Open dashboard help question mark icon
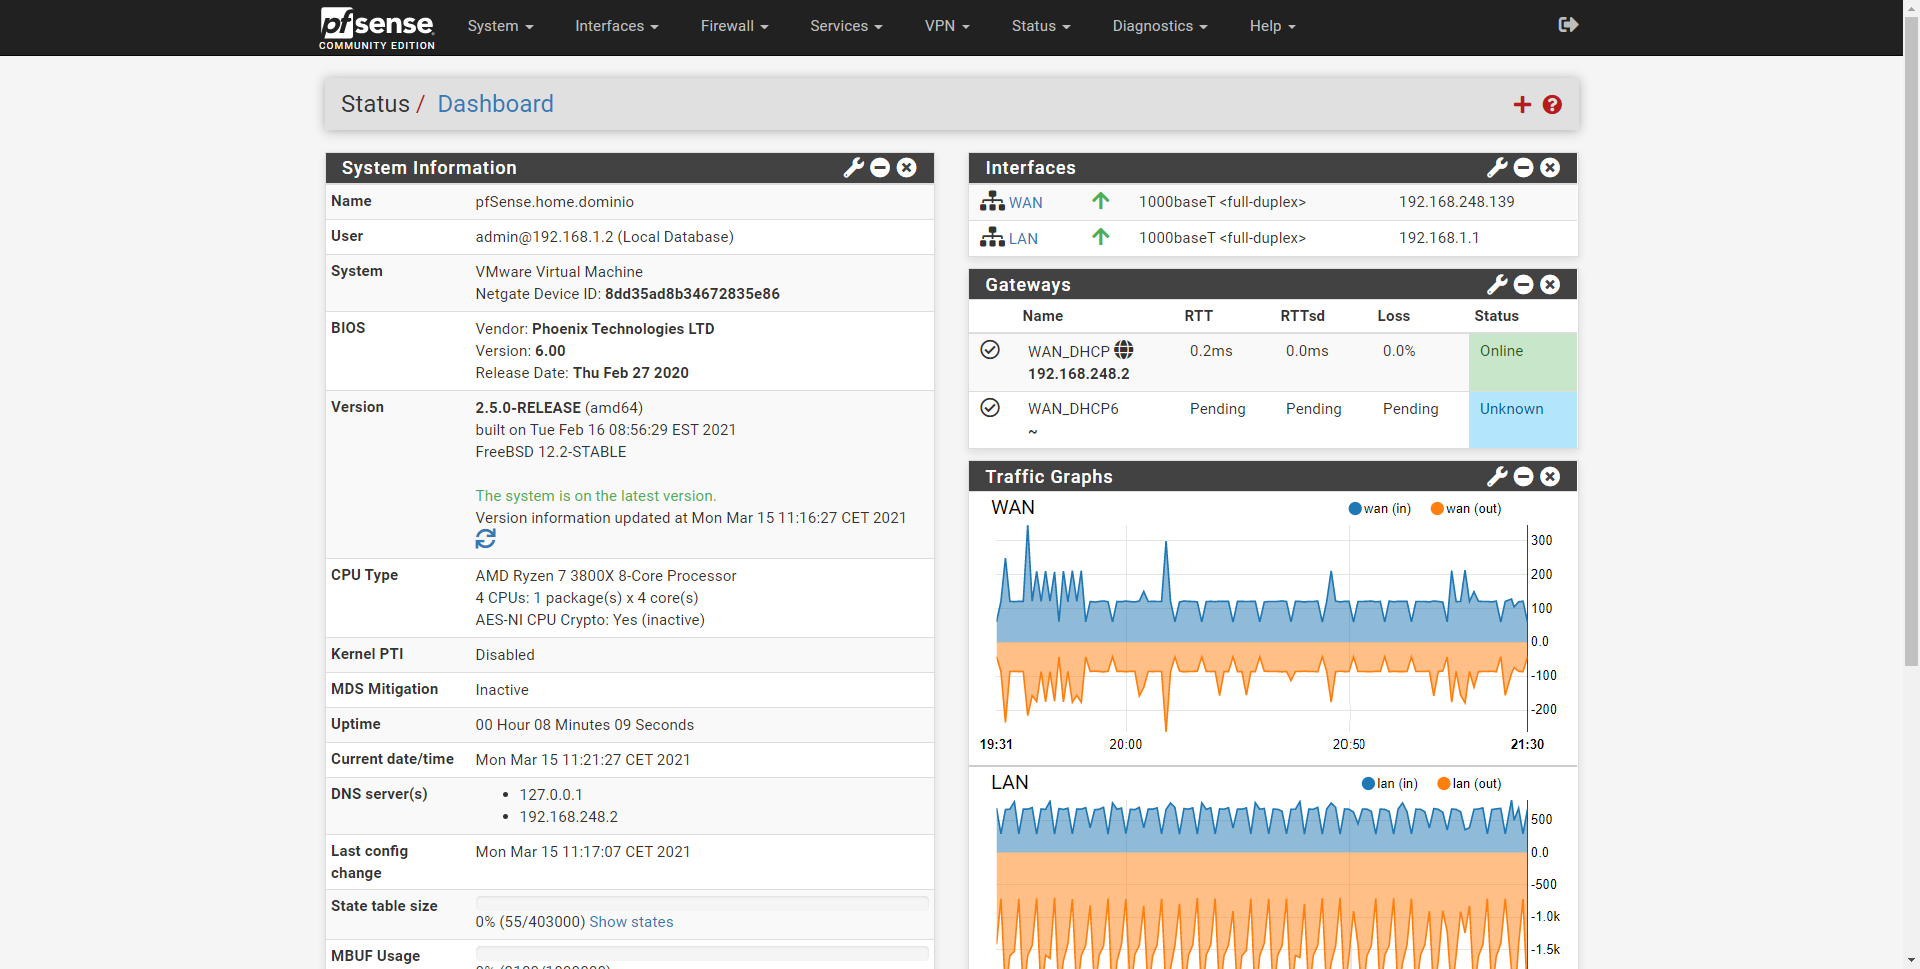Screen dimensions: 1920x969 [x=1552, y=105]
